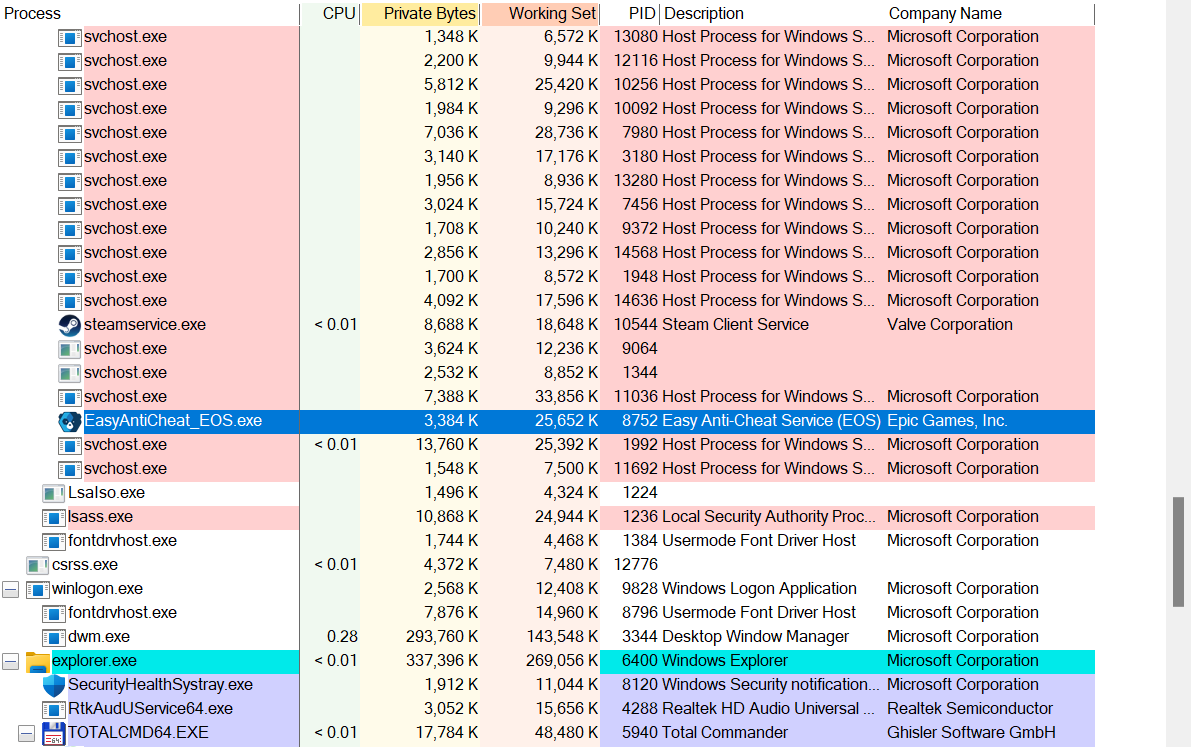Click the lsass.exe process icon
Viewport: 1191px width, 747px height.
(x=54, y=518)
